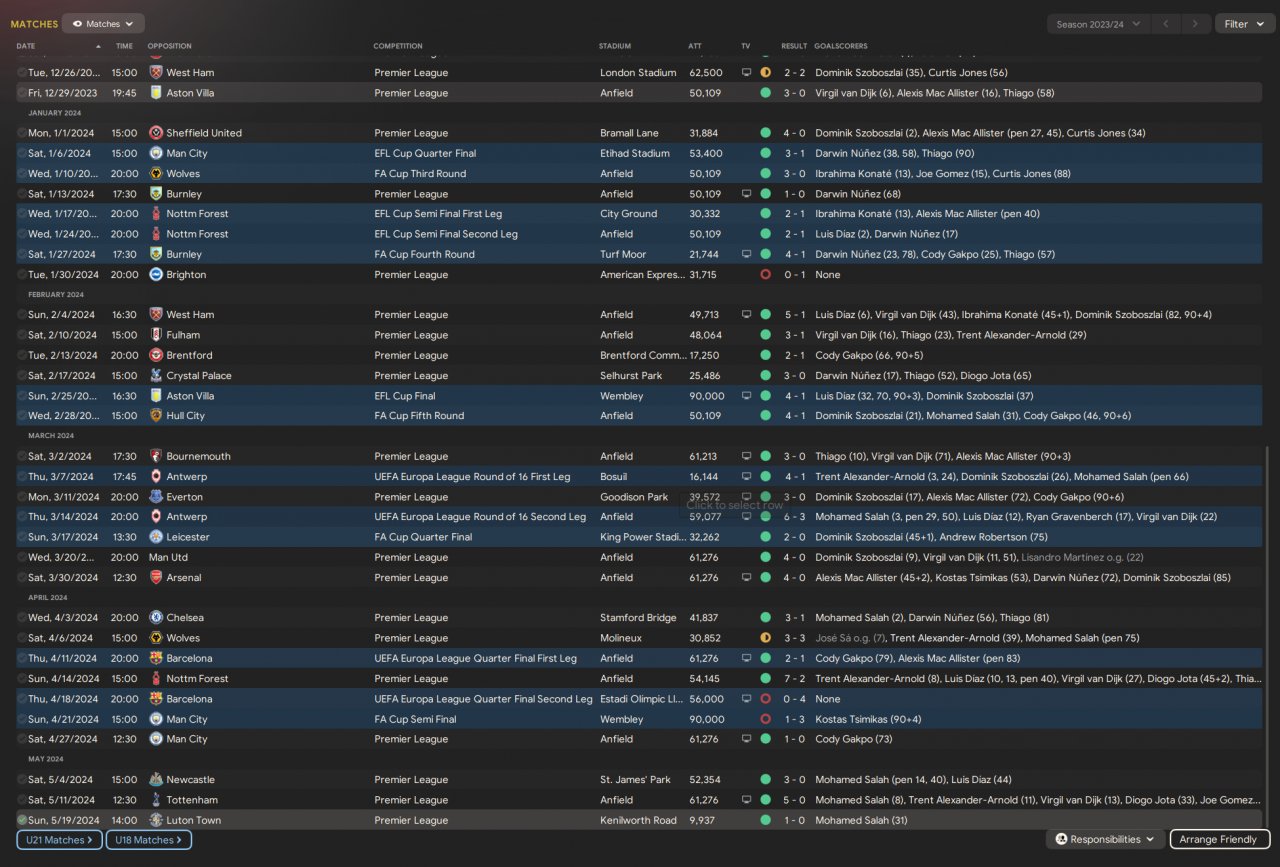Viewport: 1280px width, 867px height.
Task: Click the Man City crest on 1/6/2024 row
Action: click(155, 153)
